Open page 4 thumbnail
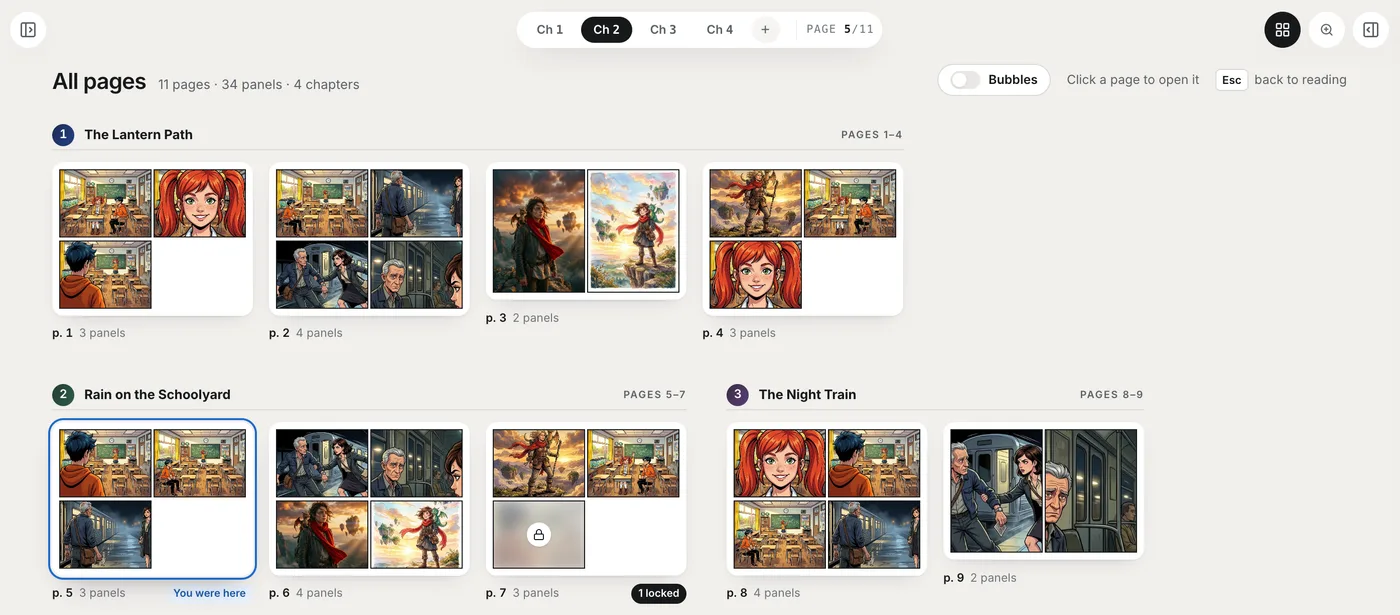The height and width of the screenshot is (615, 1400). (803, 239)
